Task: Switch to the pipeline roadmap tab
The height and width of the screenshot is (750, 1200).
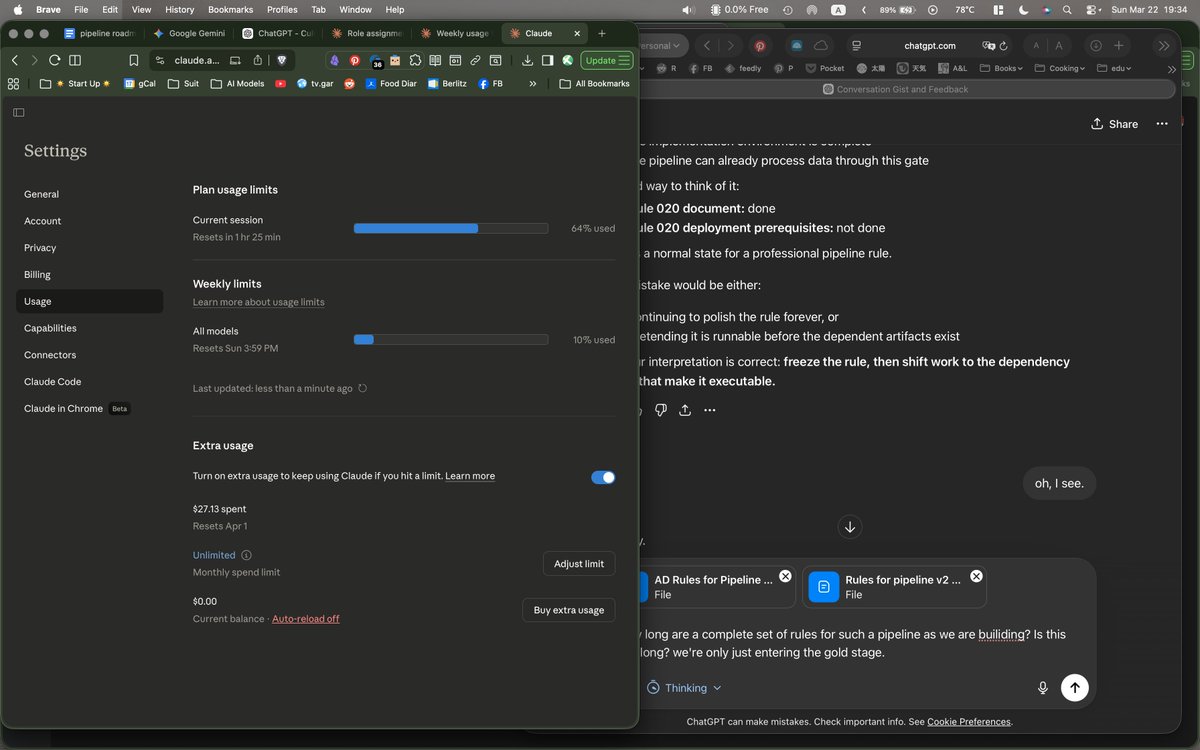Action: pos(99,33)
